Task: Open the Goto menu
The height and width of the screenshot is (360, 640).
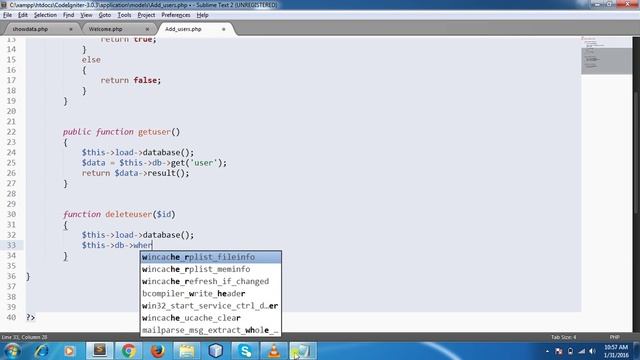Action: [x=104, y=15]
